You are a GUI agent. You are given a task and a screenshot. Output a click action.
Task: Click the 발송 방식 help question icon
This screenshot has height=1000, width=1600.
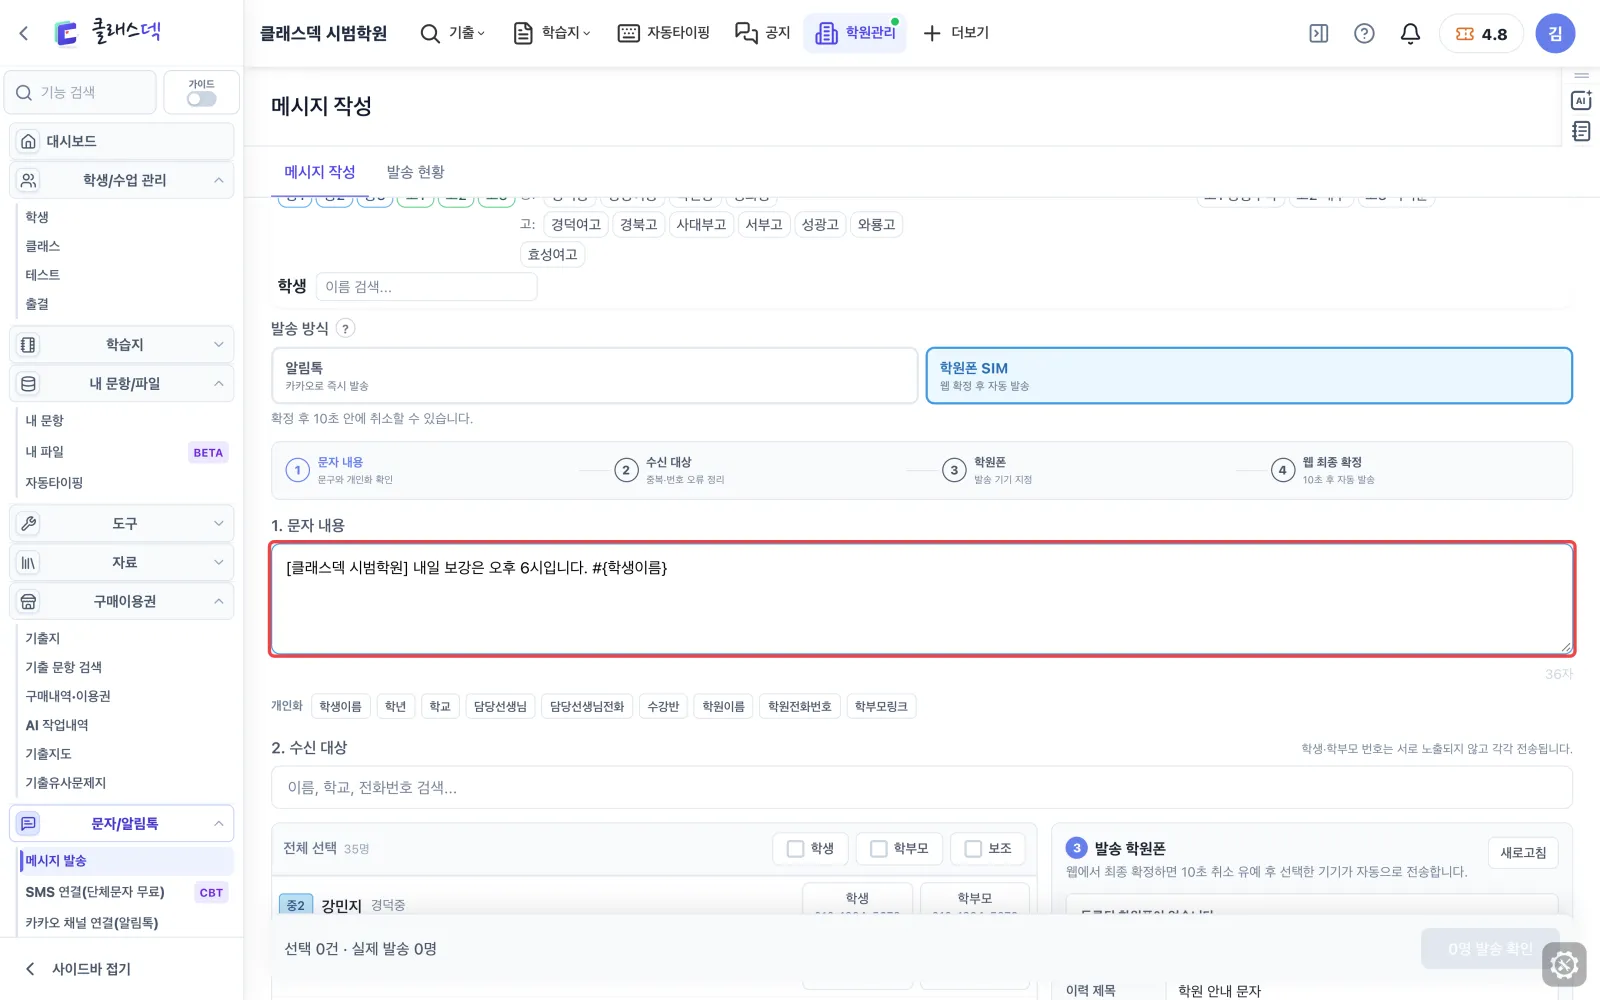click(x=345, y=328)
